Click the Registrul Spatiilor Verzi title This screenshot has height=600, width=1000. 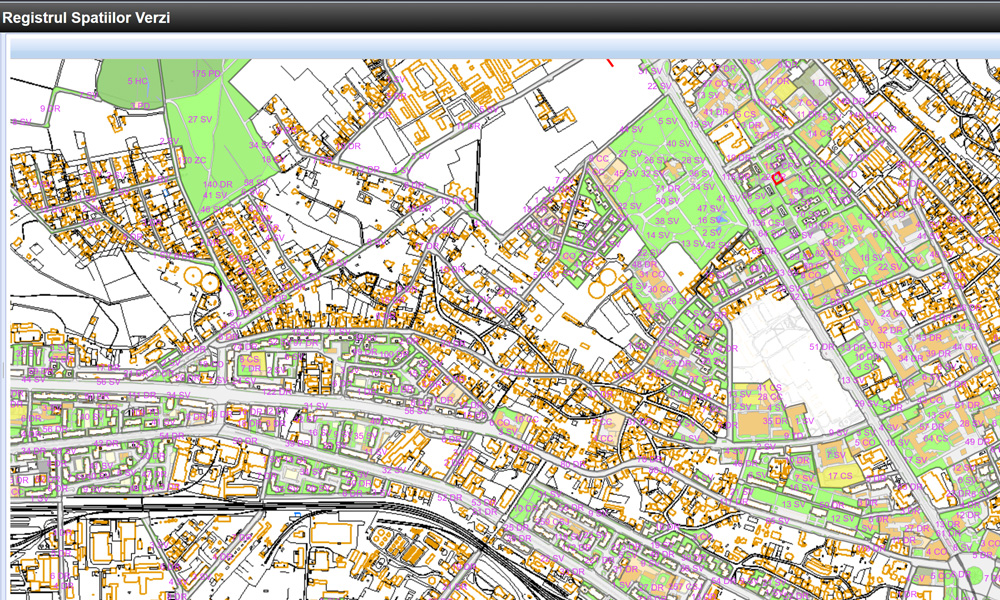[87, 16]
